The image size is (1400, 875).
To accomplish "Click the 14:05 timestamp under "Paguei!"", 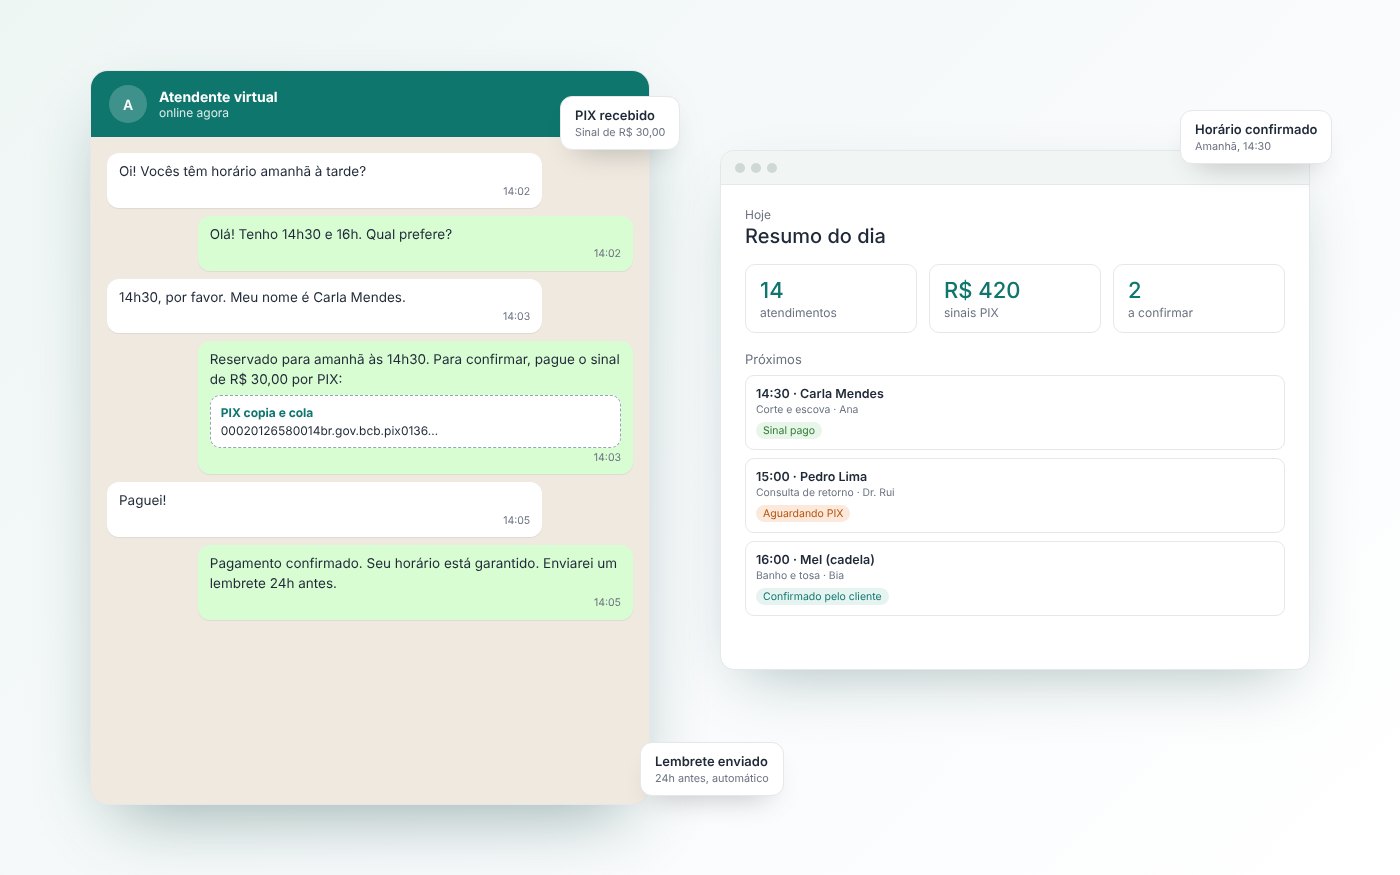I will (516, 520).
